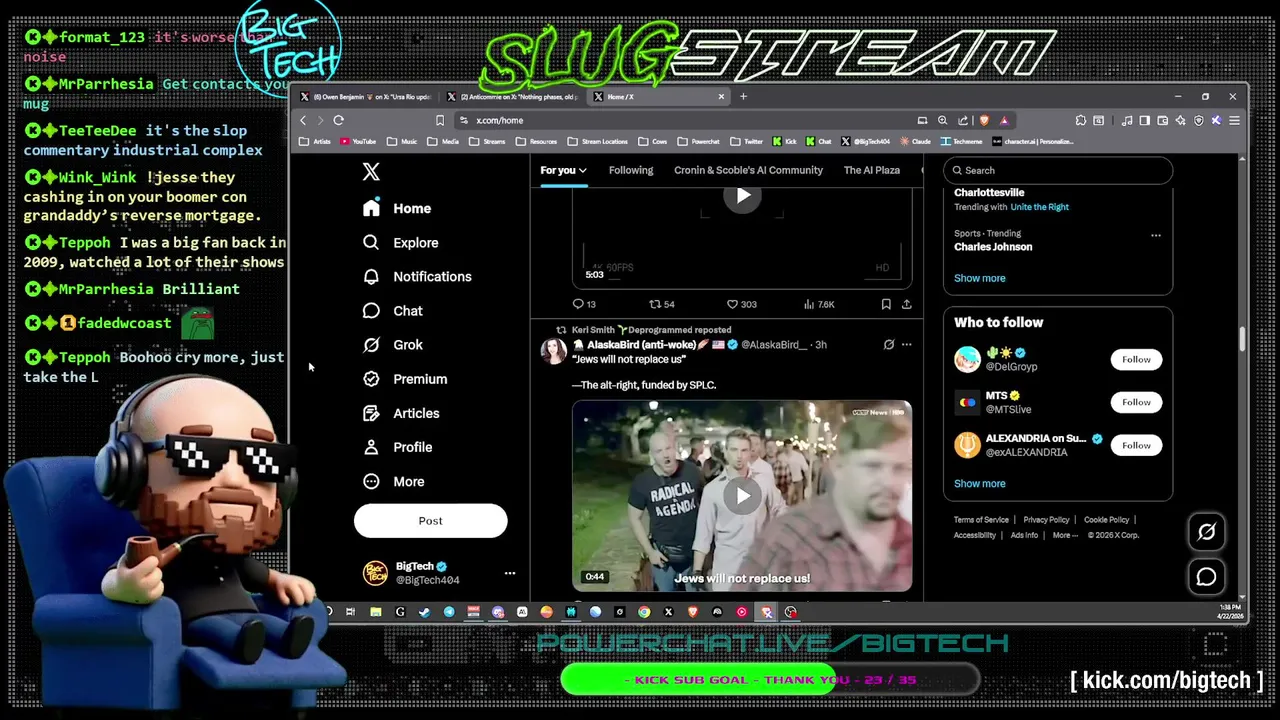Screen dimensions: 1280x720
Task: Open the Powerchat bookmark folder
Action: pyautogui.click(x=699, y=142)
